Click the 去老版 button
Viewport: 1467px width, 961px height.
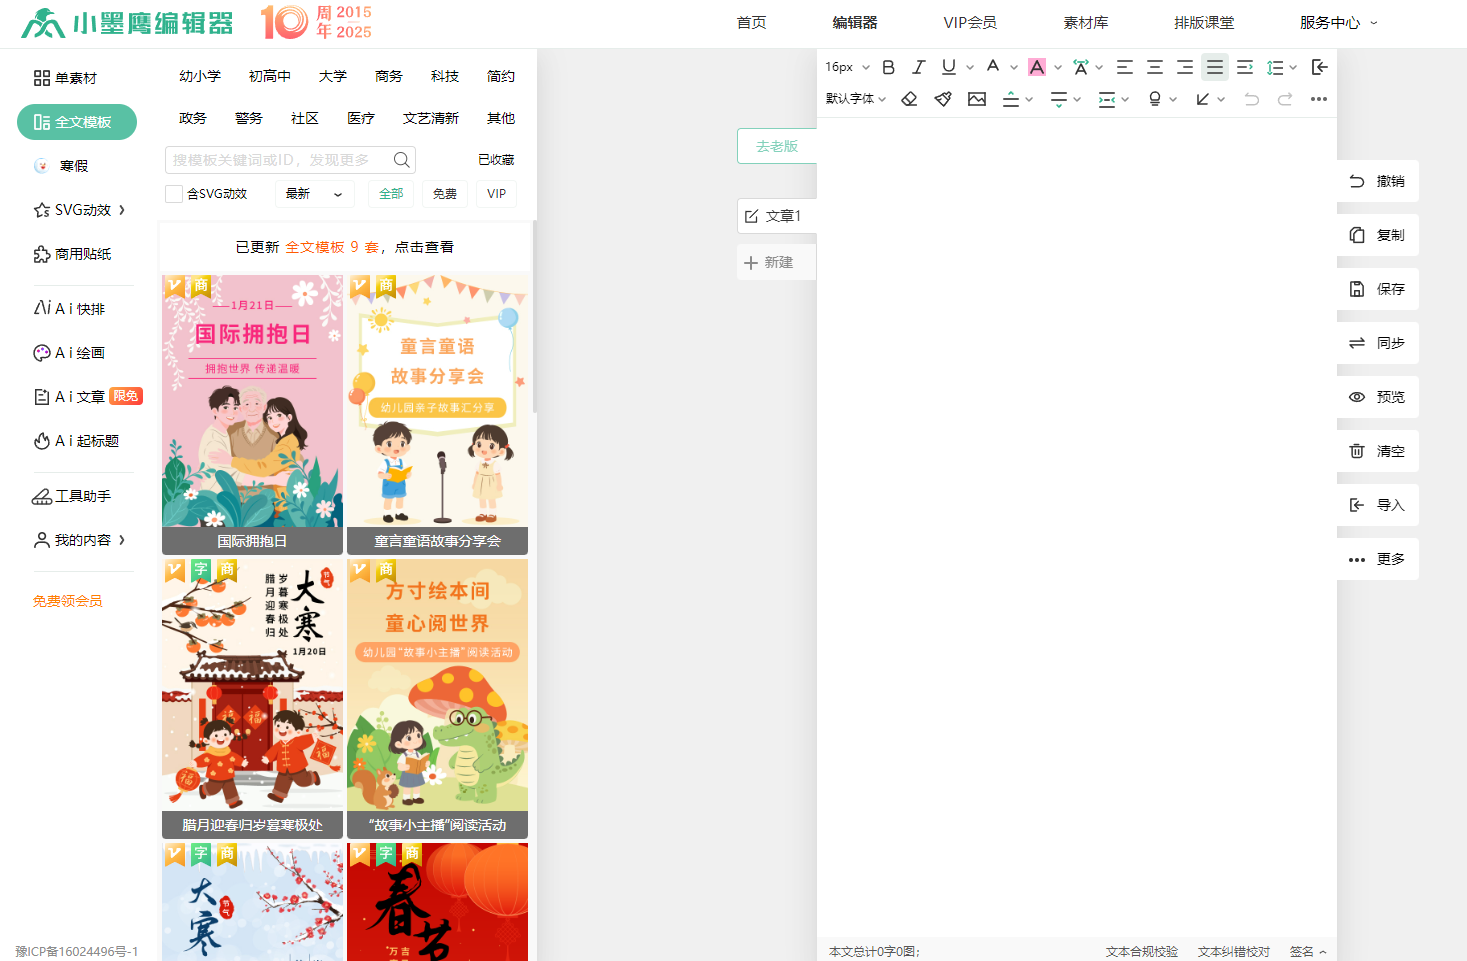[x=778, y=146]
